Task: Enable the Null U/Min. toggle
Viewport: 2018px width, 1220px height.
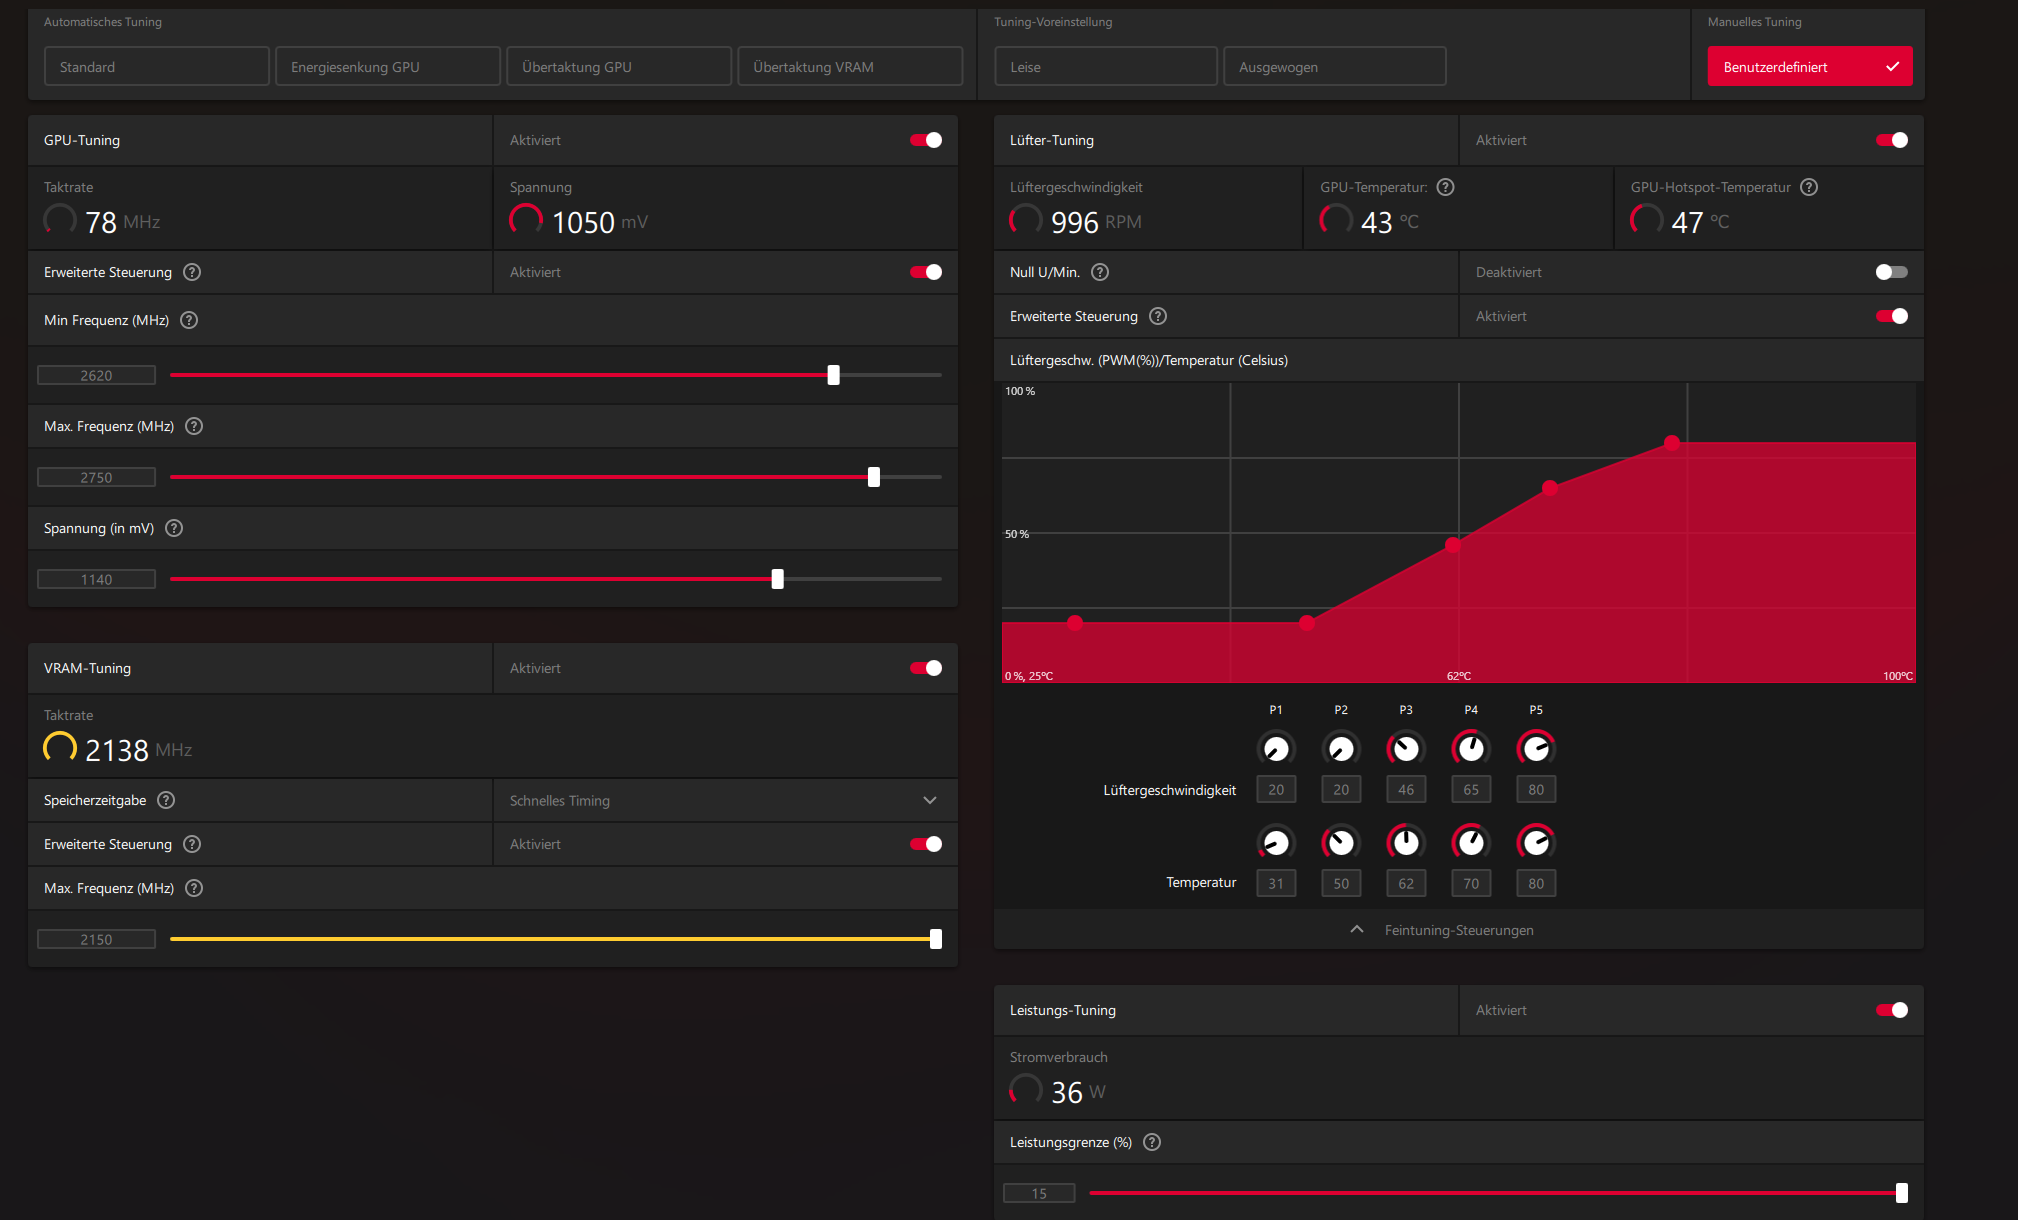Action: point(1891,272)
